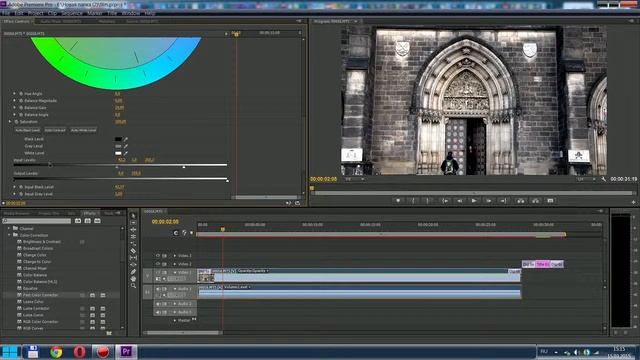Open Opera browser from the taskbar
640x360 pixels.
80,351
